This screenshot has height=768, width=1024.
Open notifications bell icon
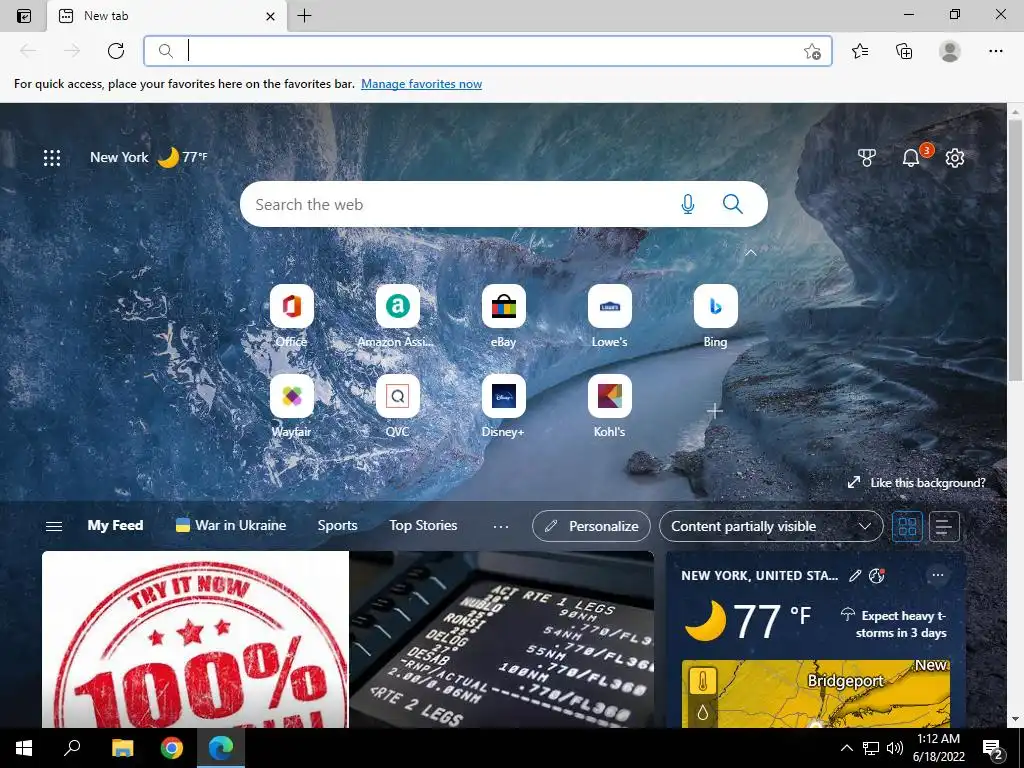[910, 157]
